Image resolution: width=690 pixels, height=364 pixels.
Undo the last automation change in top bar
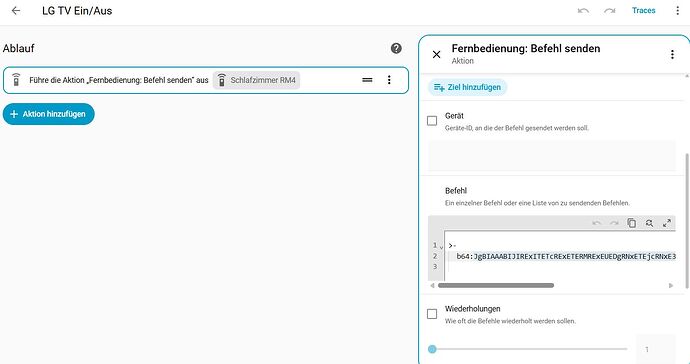(583, 11)
